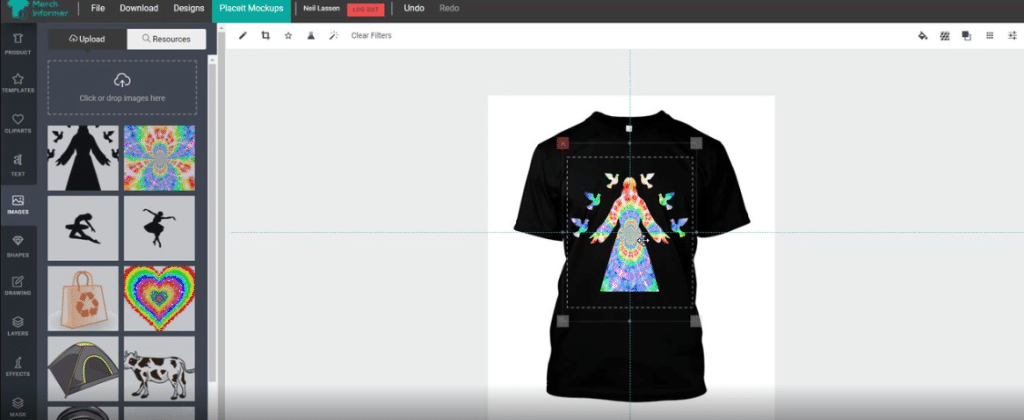
Task: Click the magic wand icon
Action: point(333,35)
